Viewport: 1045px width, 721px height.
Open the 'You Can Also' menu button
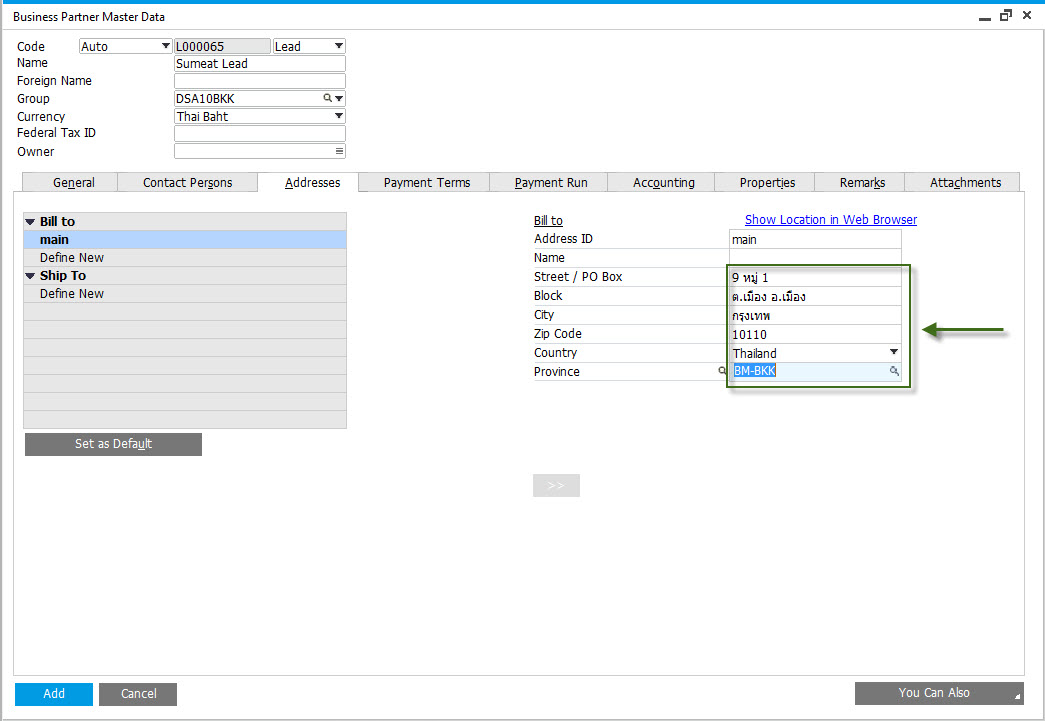pyautogui.click(x=939, y=693)
